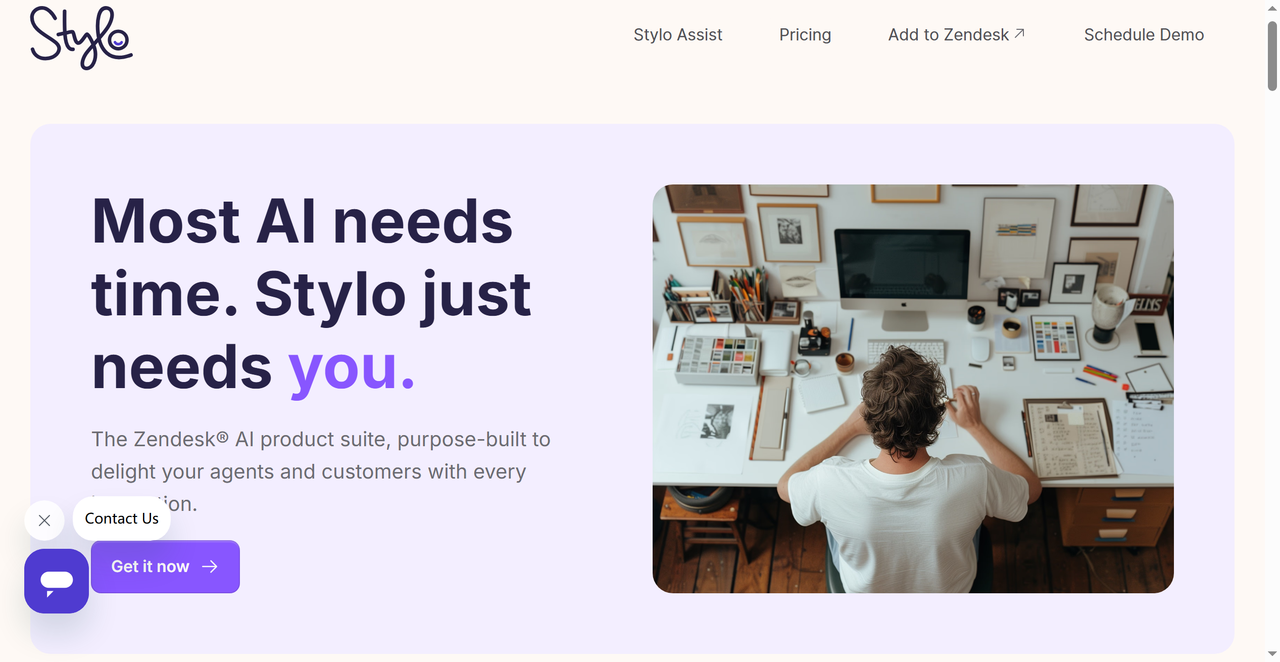The width and height of the screenshot is (1280, 662).
Task: Click the headline 'Most AI needs'
Action: 302,220
